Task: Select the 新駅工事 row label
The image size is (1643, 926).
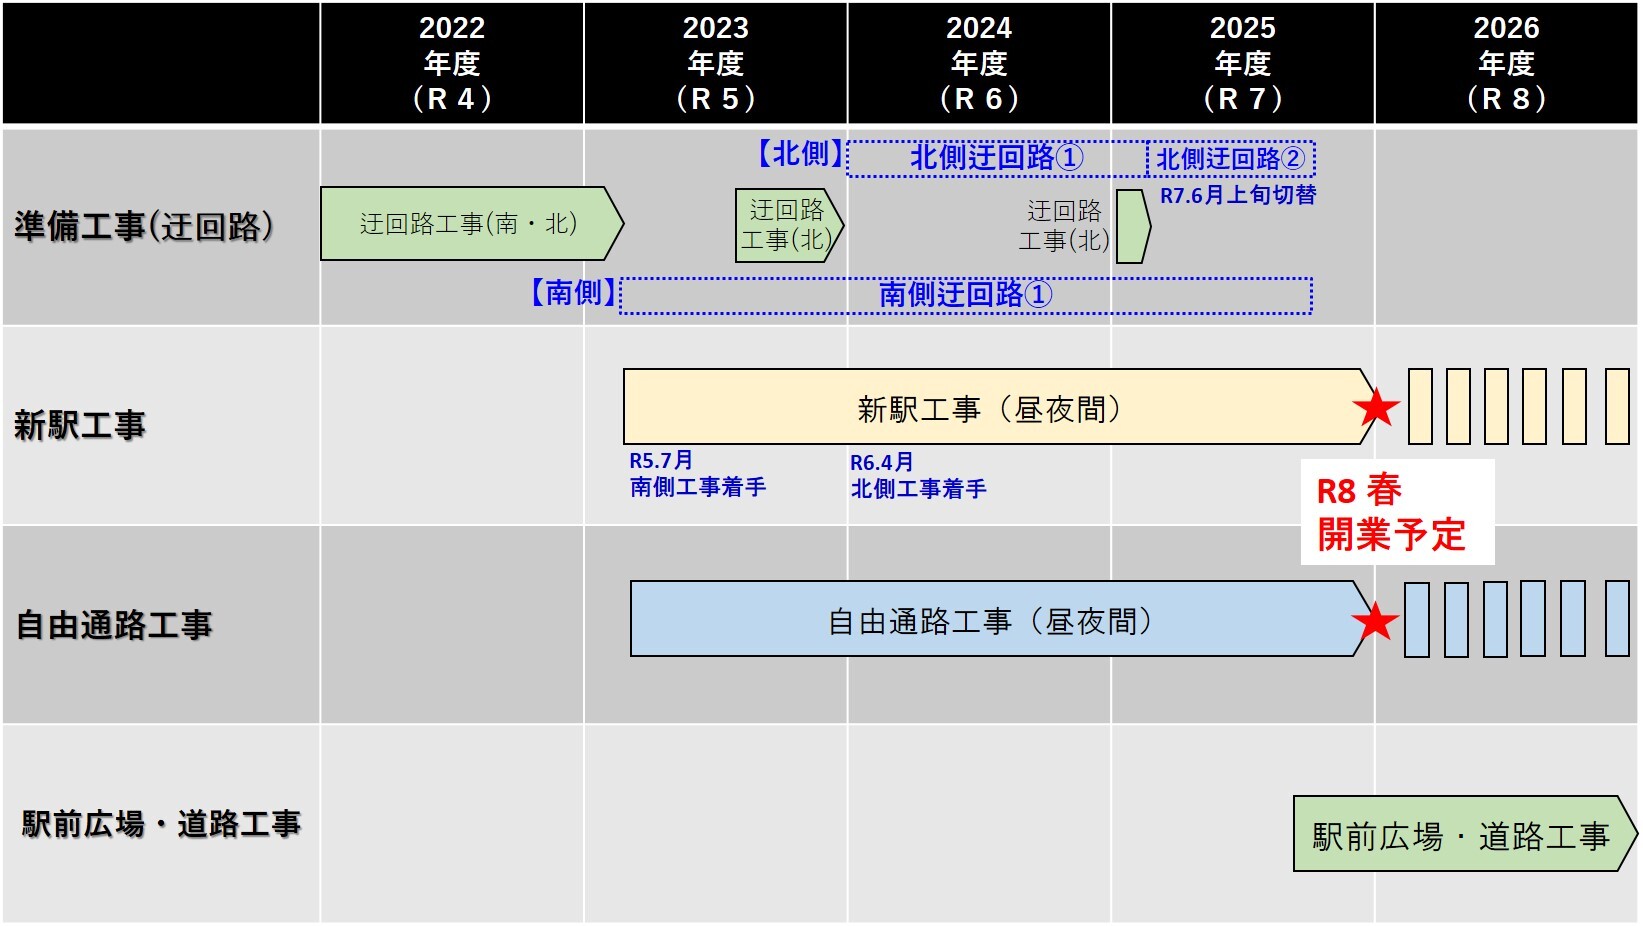Action: (x=80, y=425)
